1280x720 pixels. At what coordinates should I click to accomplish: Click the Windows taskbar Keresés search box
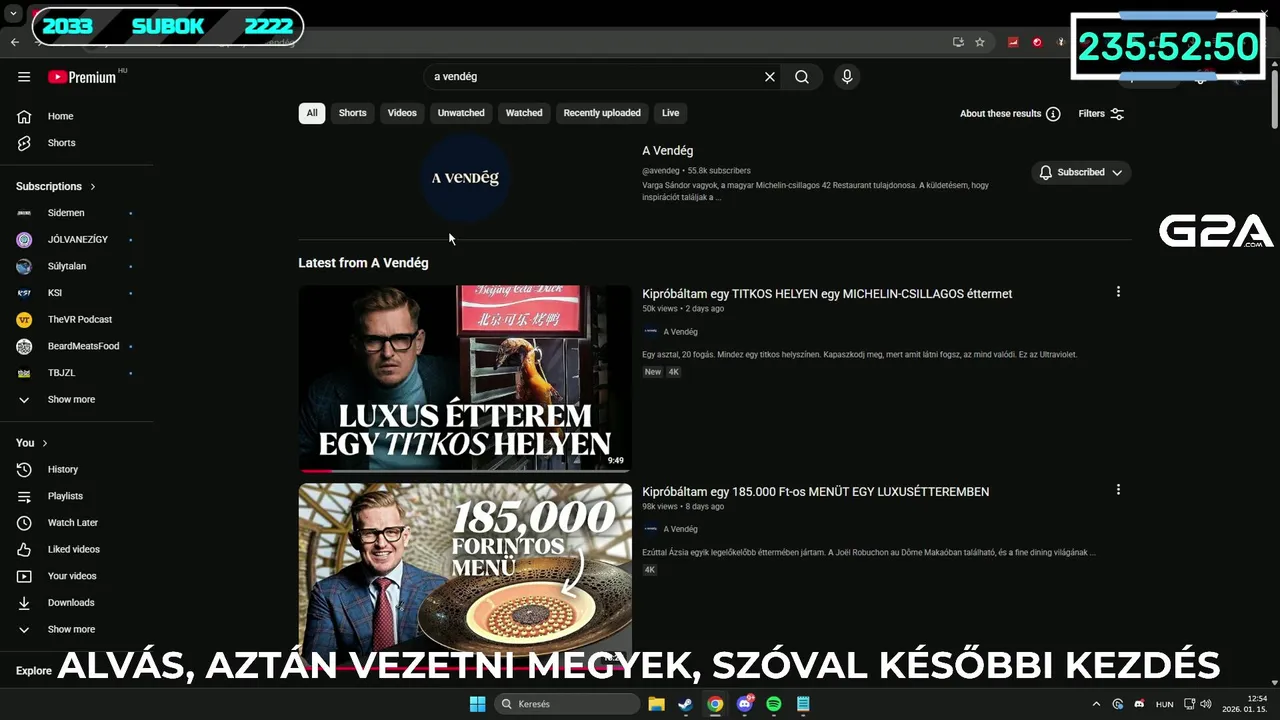pyautogui.click(x=568, y=704)
